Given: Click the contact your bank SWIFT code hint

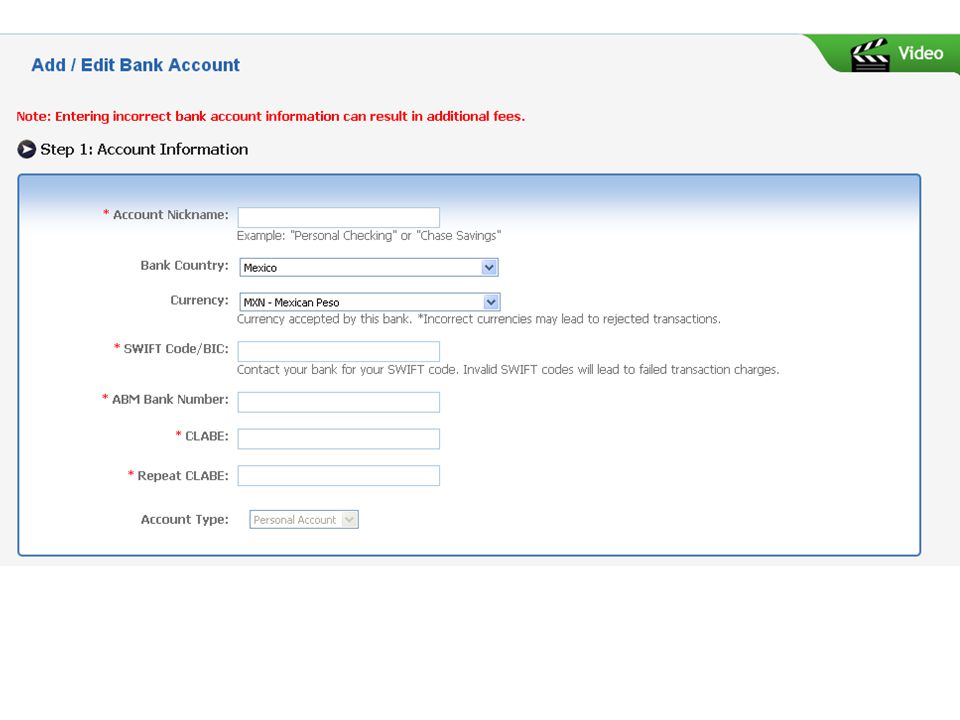Looking at the screenshot, I should coord(508,370).
